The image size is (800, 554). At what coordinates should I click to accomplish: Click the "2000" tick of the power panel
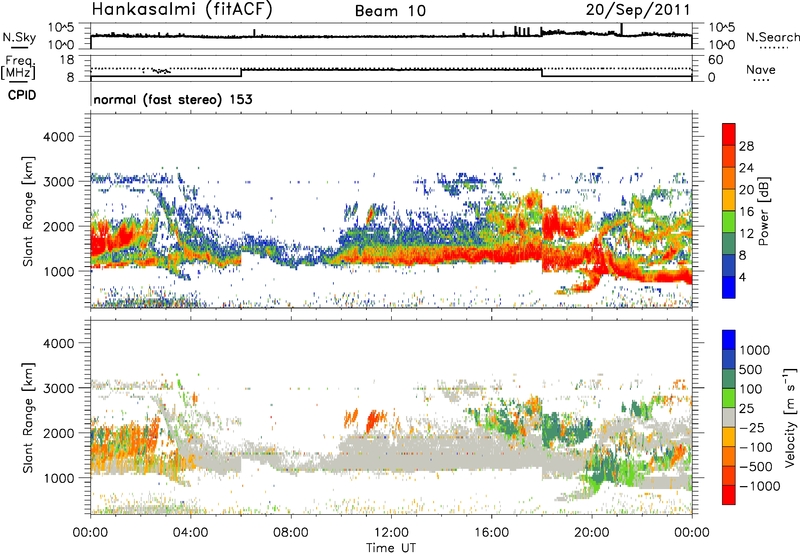[x=58, y=226]
